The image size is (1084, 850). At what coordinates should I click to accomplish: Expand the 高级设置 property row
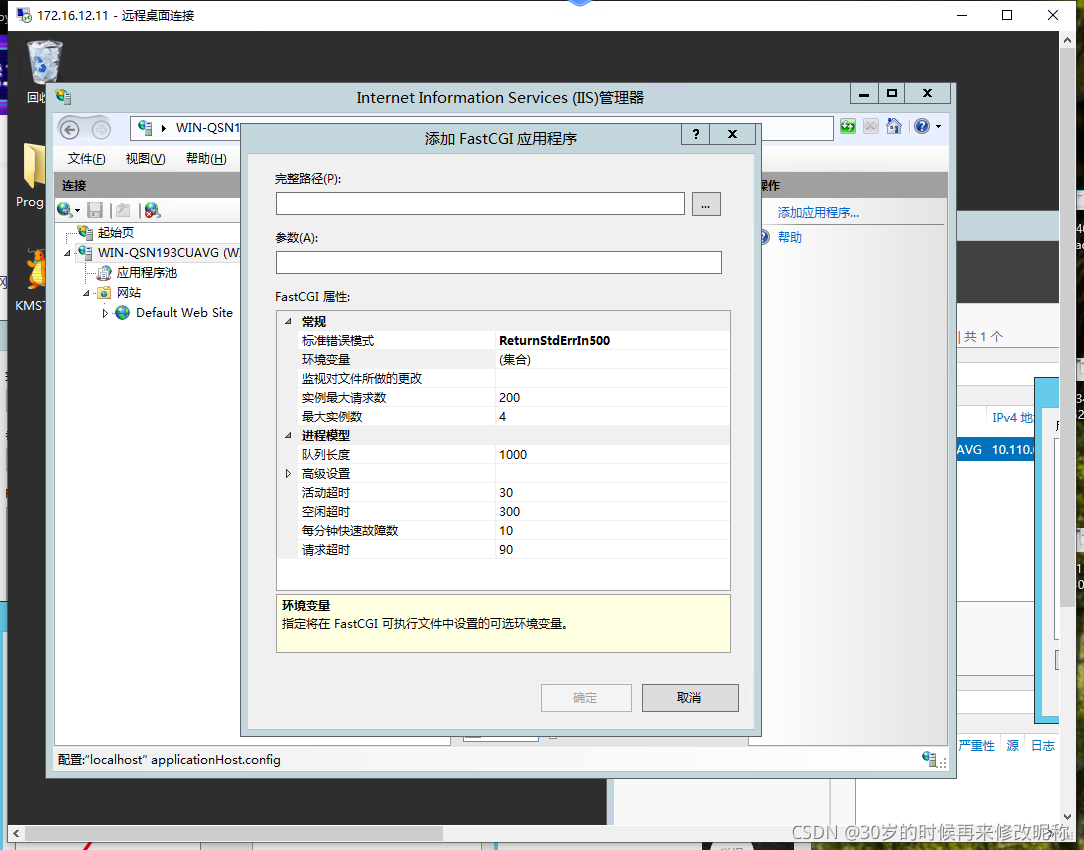coord(288,474)
